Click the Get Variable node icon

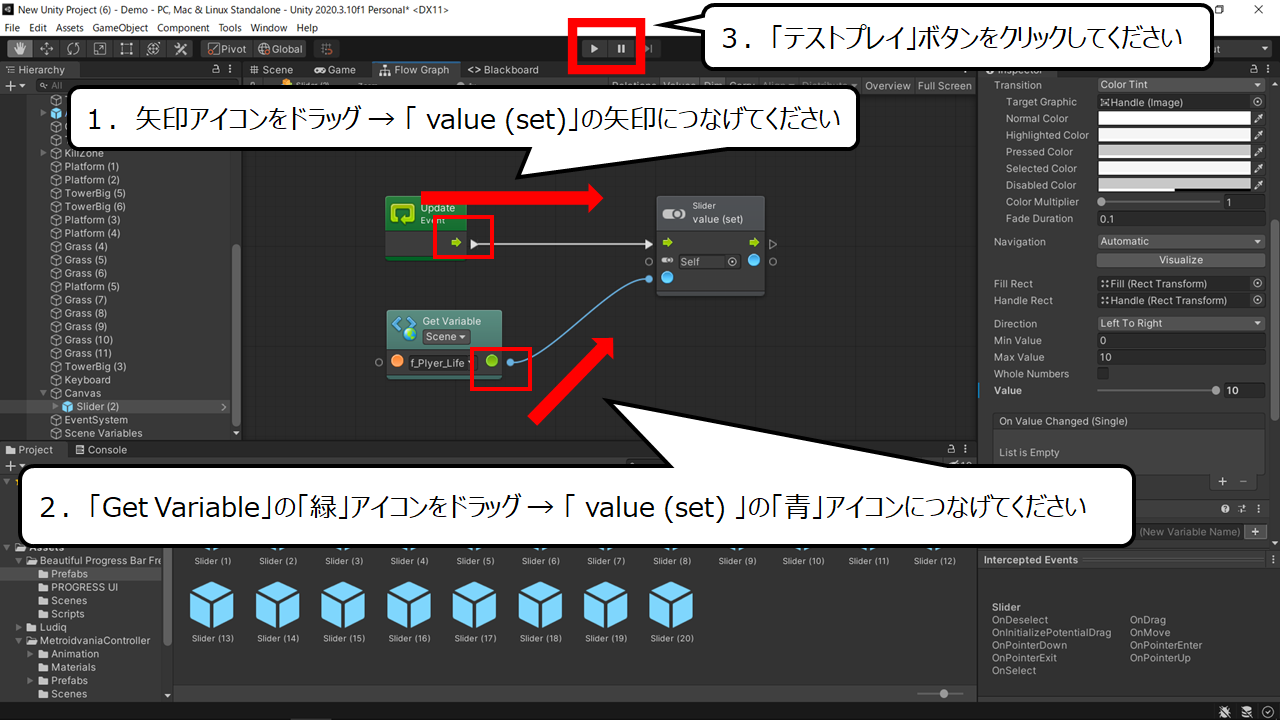pyautogui.click(x=404, y=327)
